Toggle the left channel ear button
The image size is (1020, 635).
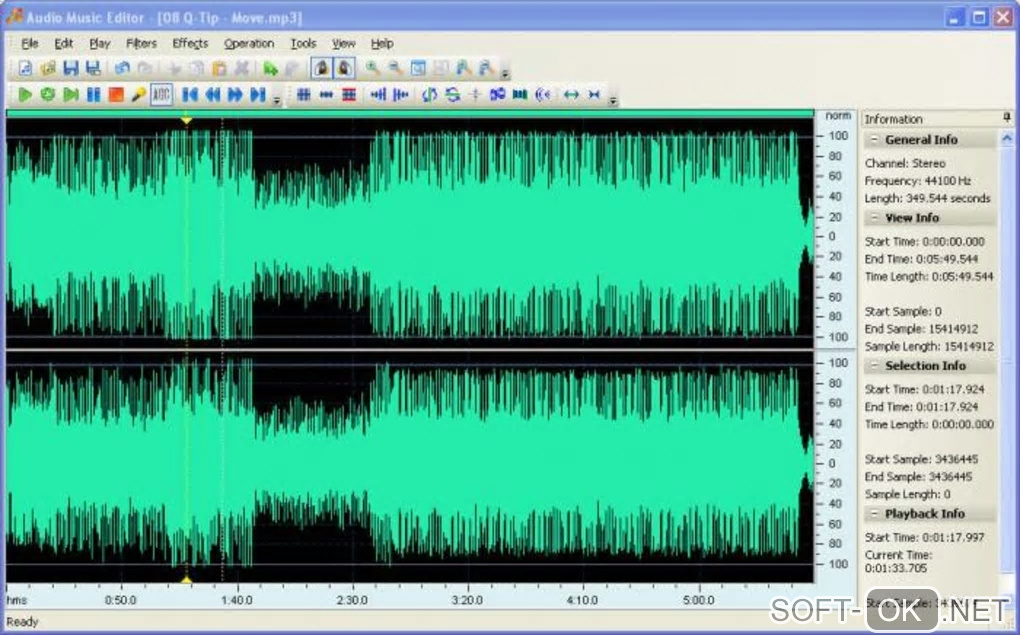[x=321, y=68]
